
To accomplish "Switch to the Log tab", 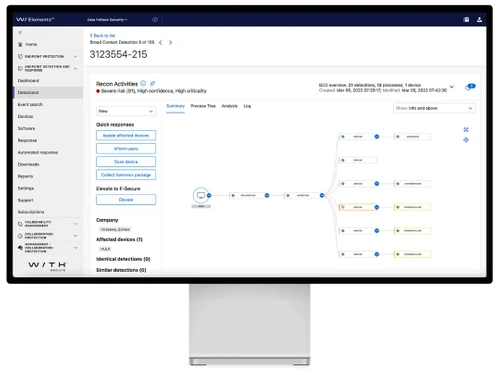I will tap(247, 106).
